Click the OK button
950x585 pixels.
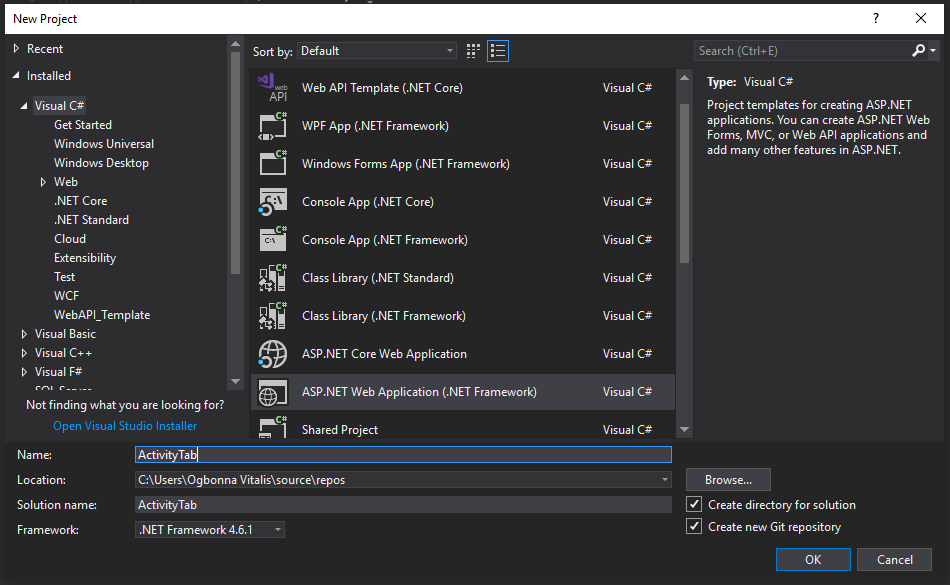click(x=813, y=560)
